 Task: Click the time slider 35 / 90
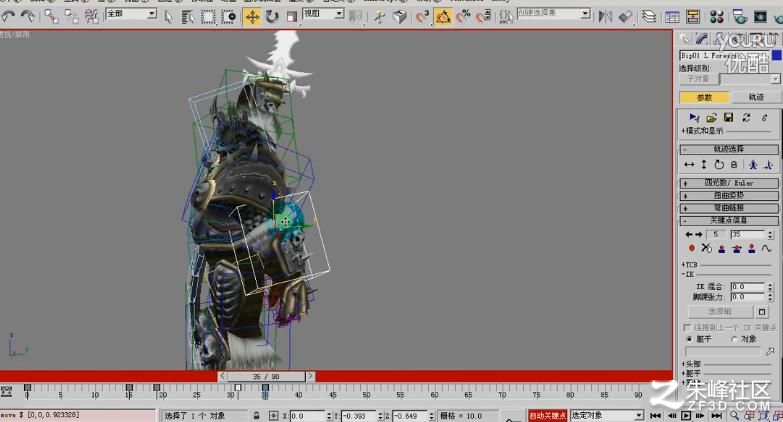[x=266, y=377]
